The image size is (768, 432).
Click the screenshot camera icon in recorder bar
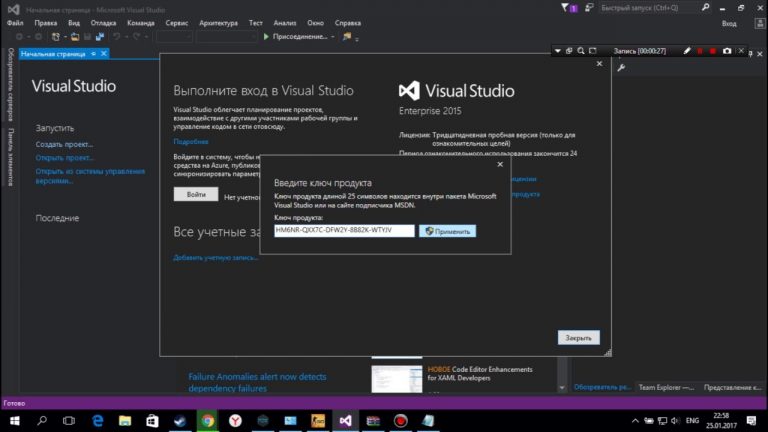[x=727, y=51]
